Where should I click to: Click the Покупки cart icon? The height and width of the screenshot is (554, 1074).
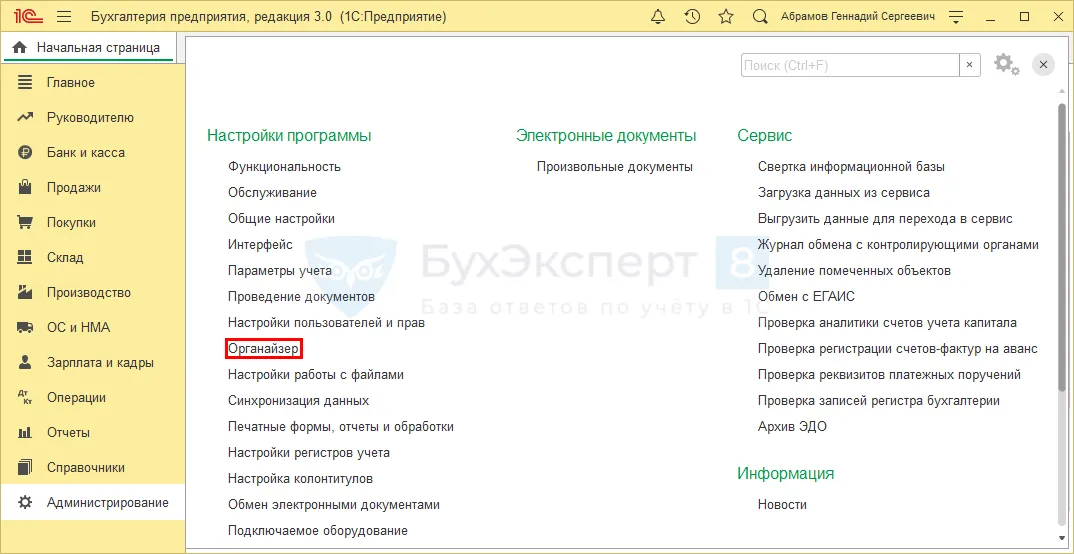pyautogui.click(x=25, y=223)
